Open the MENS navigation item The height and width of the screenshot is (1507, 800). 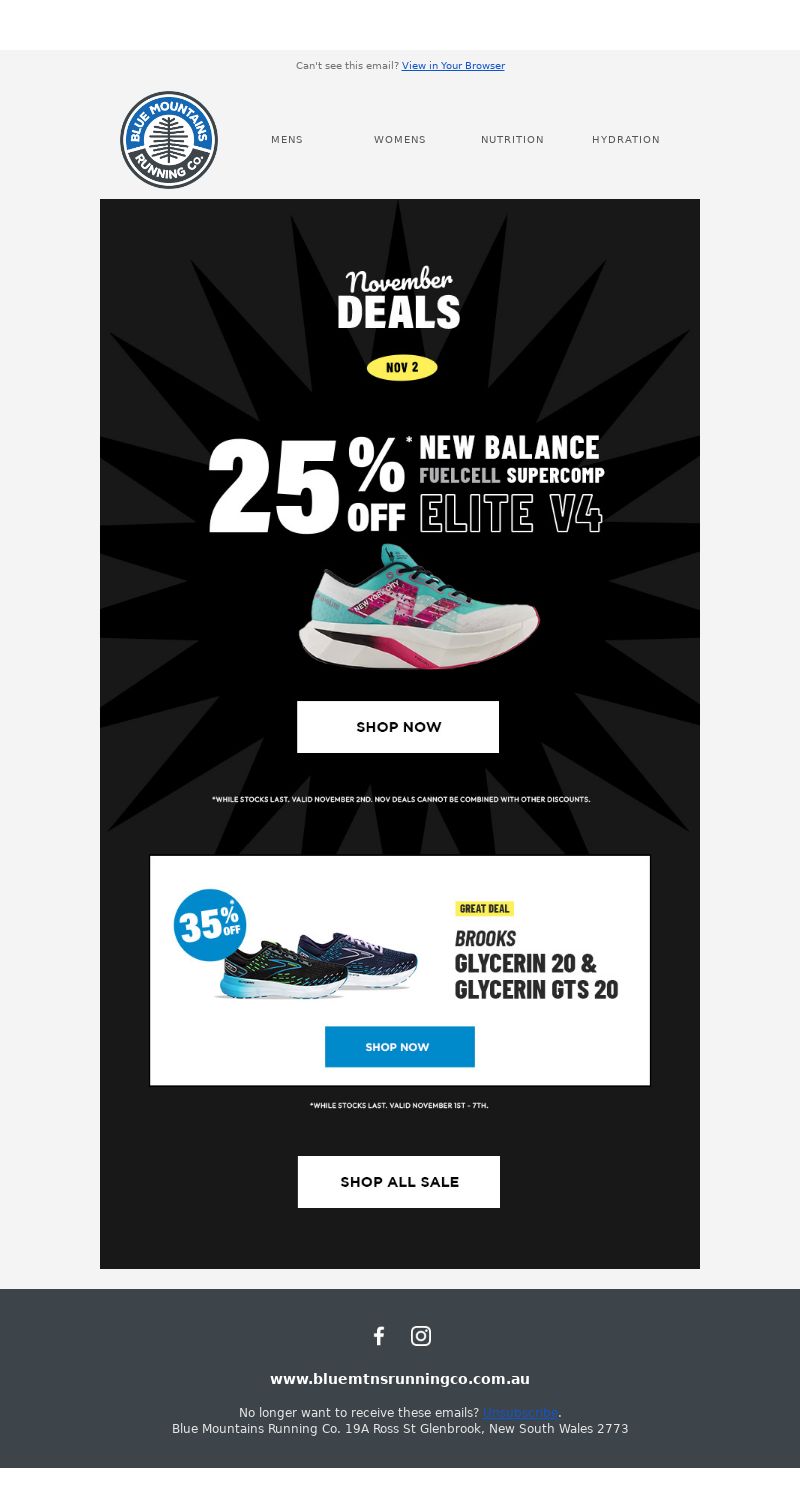(x=287, y=140)
